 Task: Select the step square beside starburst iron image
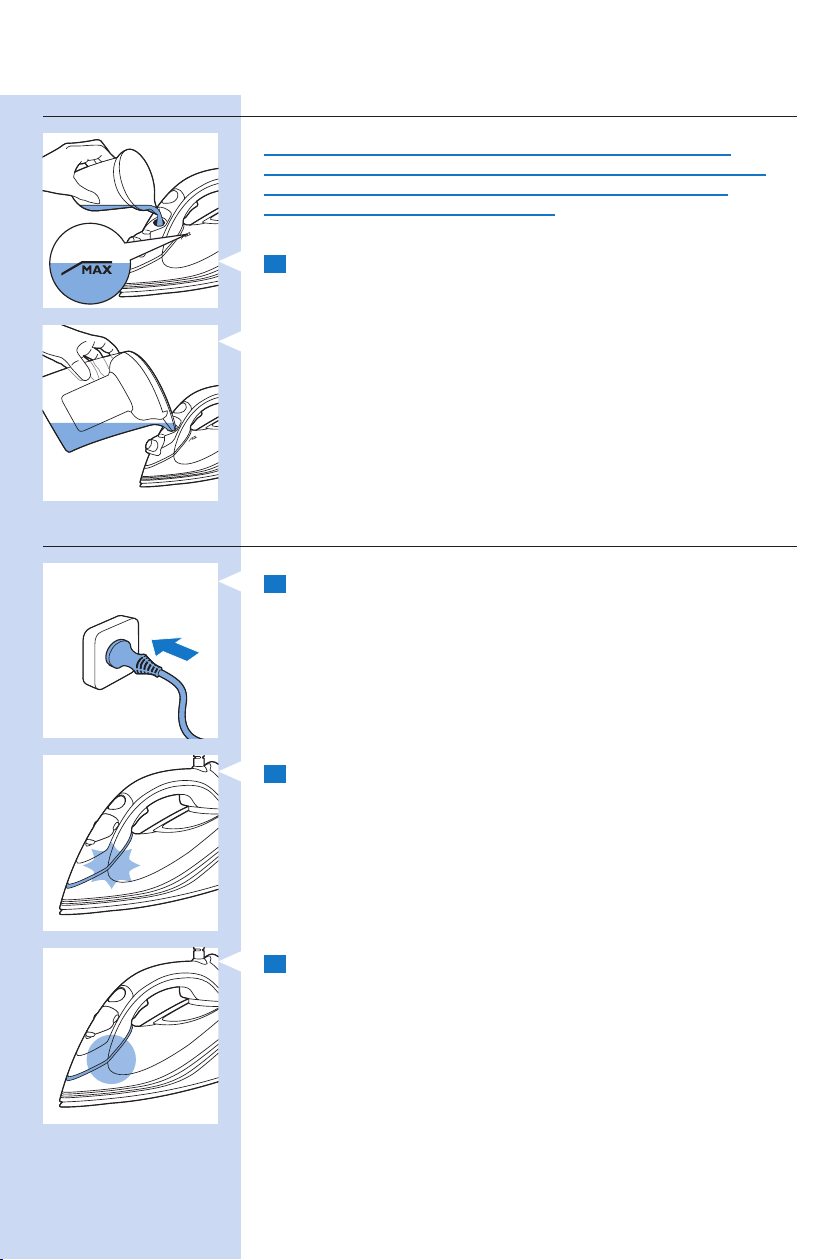[x=277, y=774]
